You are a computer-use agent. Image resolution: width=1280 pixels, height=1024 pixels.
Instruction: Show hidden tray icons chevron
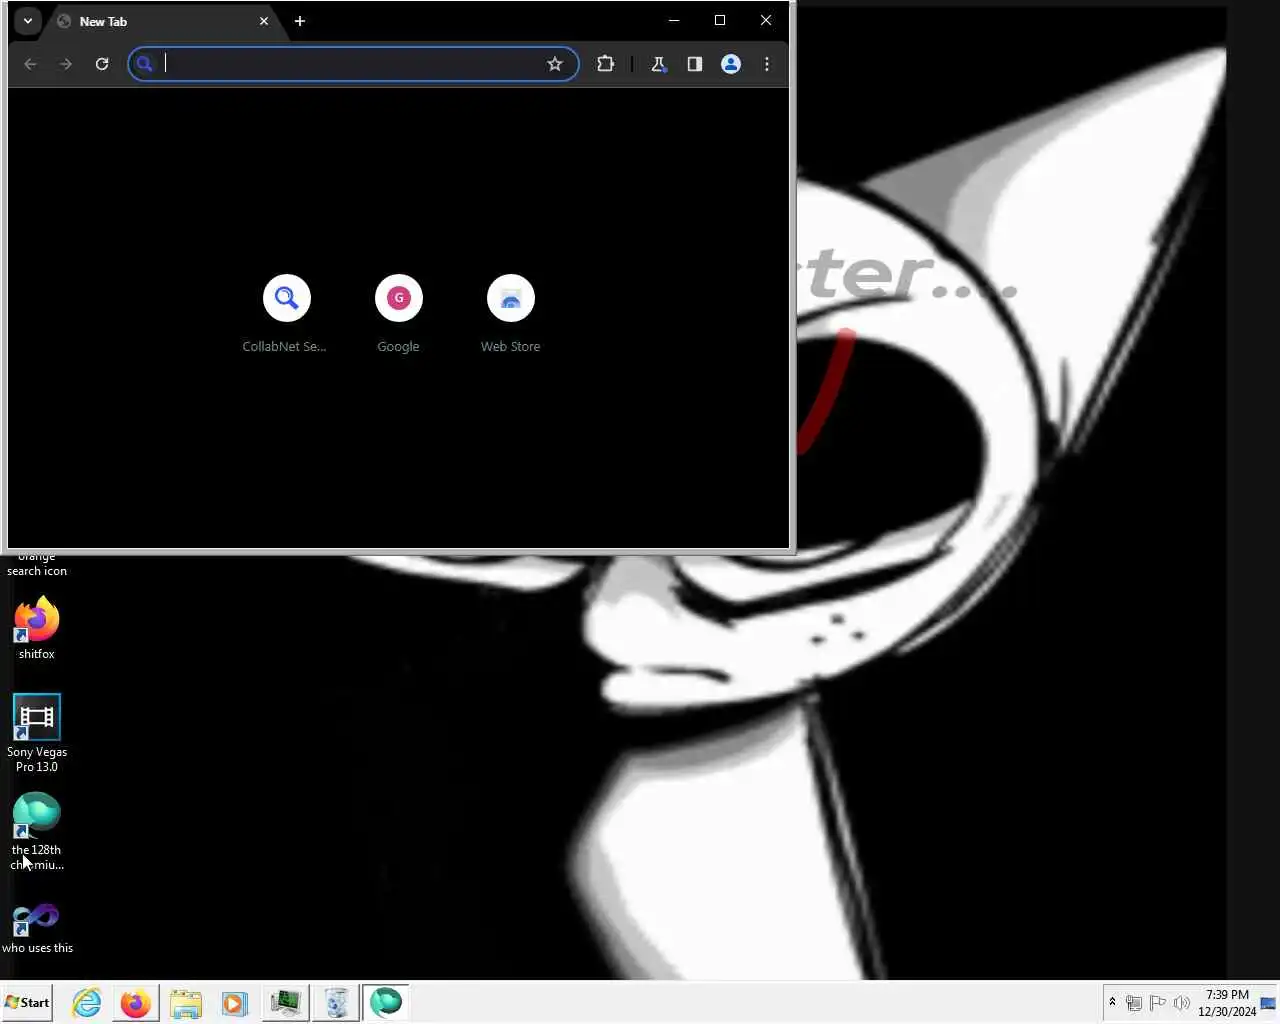(1112, 1002)
